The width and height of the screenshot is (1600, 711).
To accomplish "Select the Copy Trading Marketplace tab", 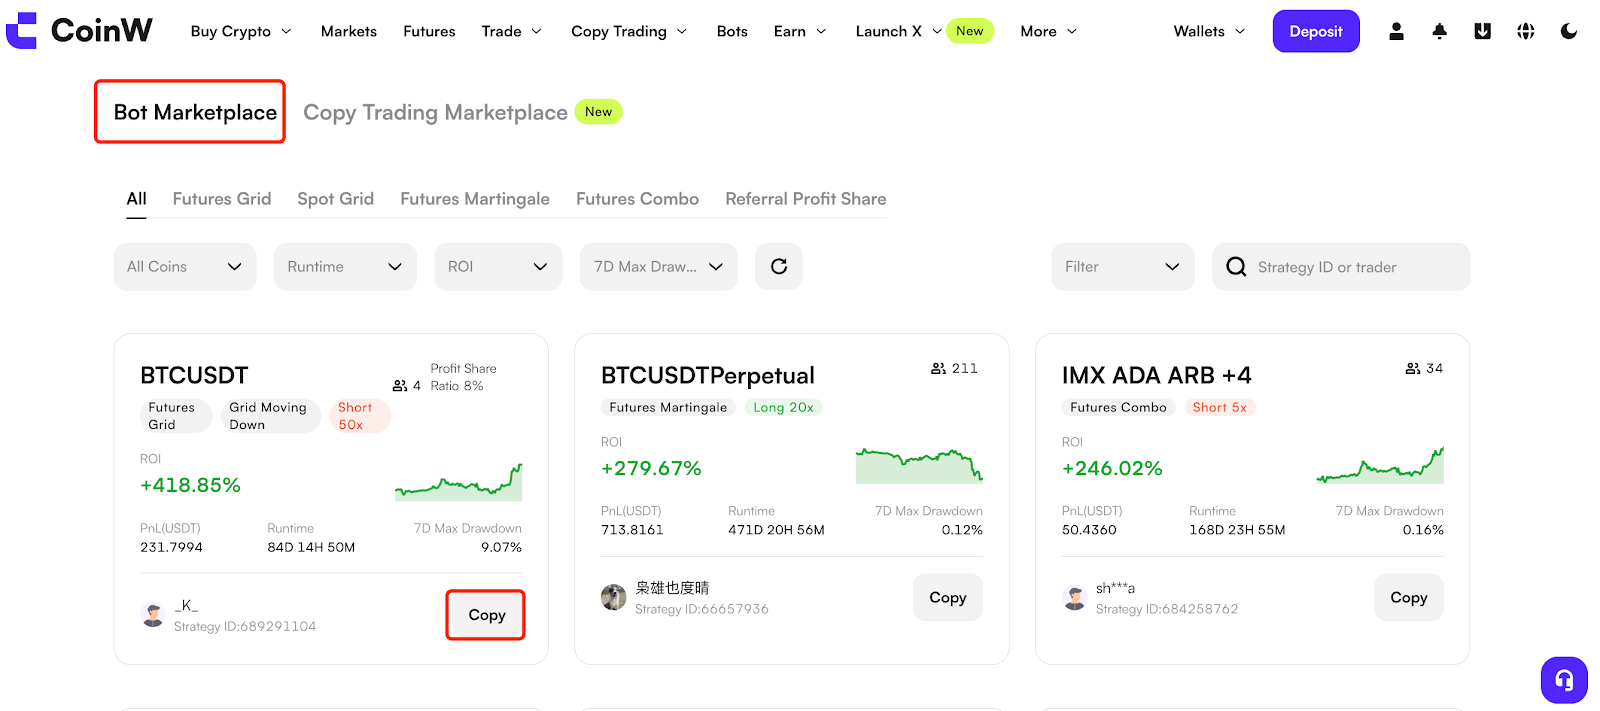I will point(435,113).
